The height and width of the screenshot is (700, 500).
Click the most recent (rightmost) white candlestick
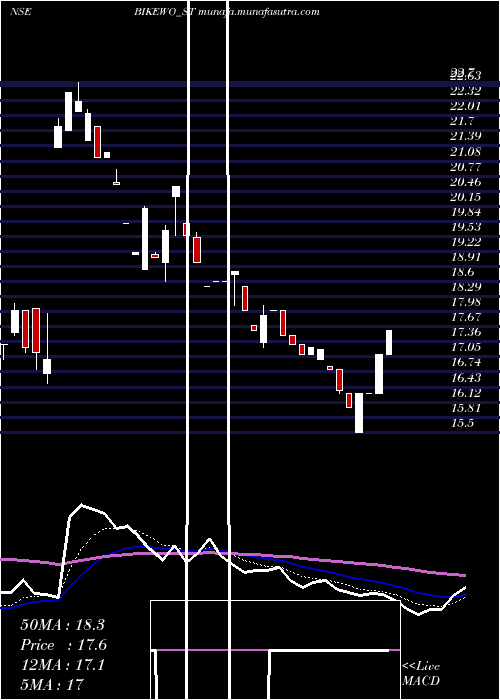(x=389, y=342)
